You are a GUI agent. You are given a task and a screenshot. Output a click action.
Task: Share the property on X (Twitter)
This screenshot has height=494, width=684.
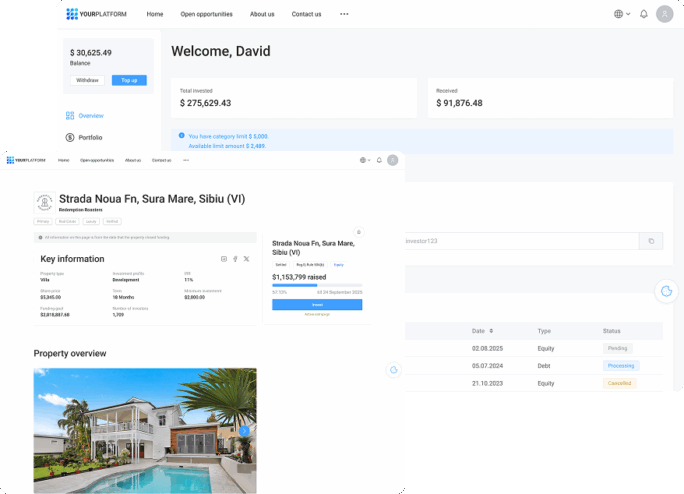click(x=247, y=259)
